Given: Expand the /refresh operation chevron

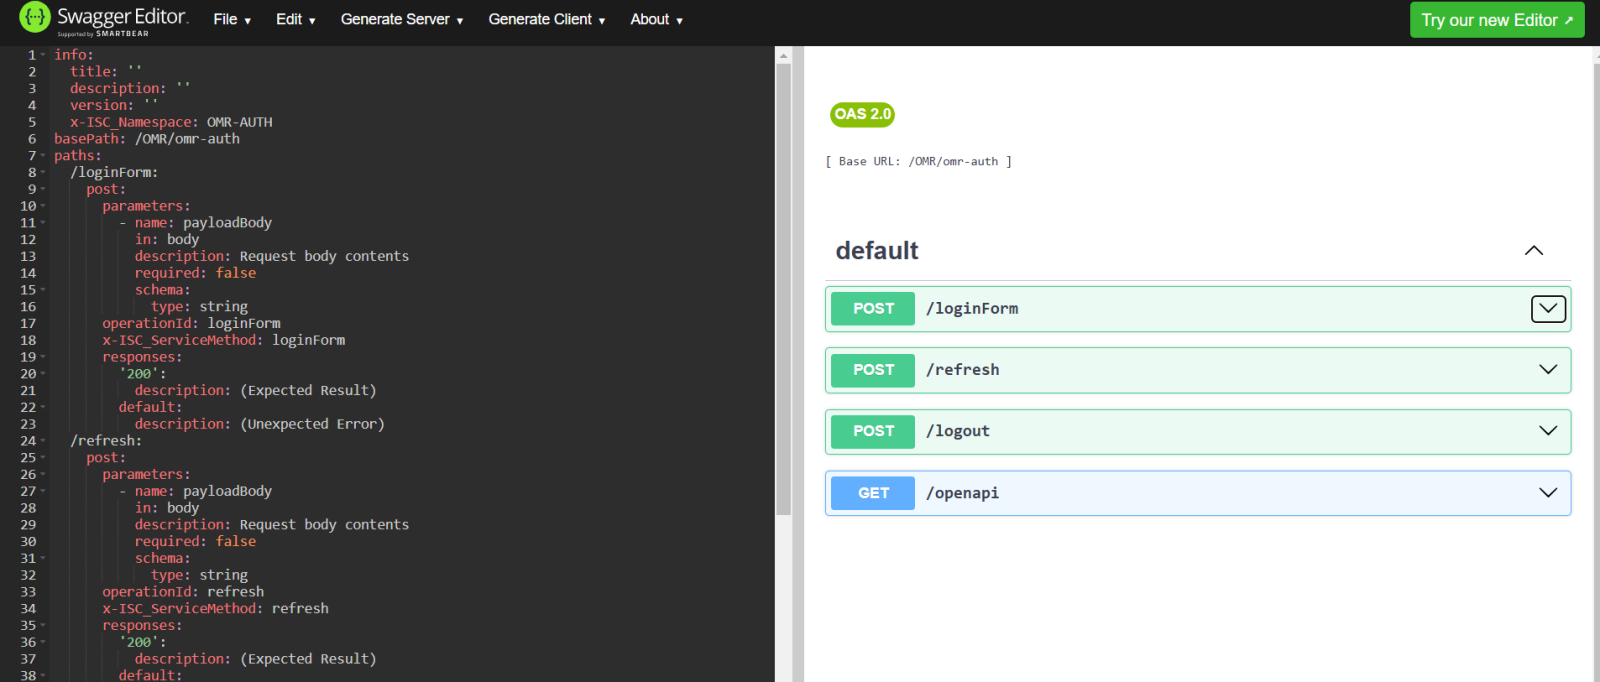Looking at the screenshot, I should [x=1548, y=370].
